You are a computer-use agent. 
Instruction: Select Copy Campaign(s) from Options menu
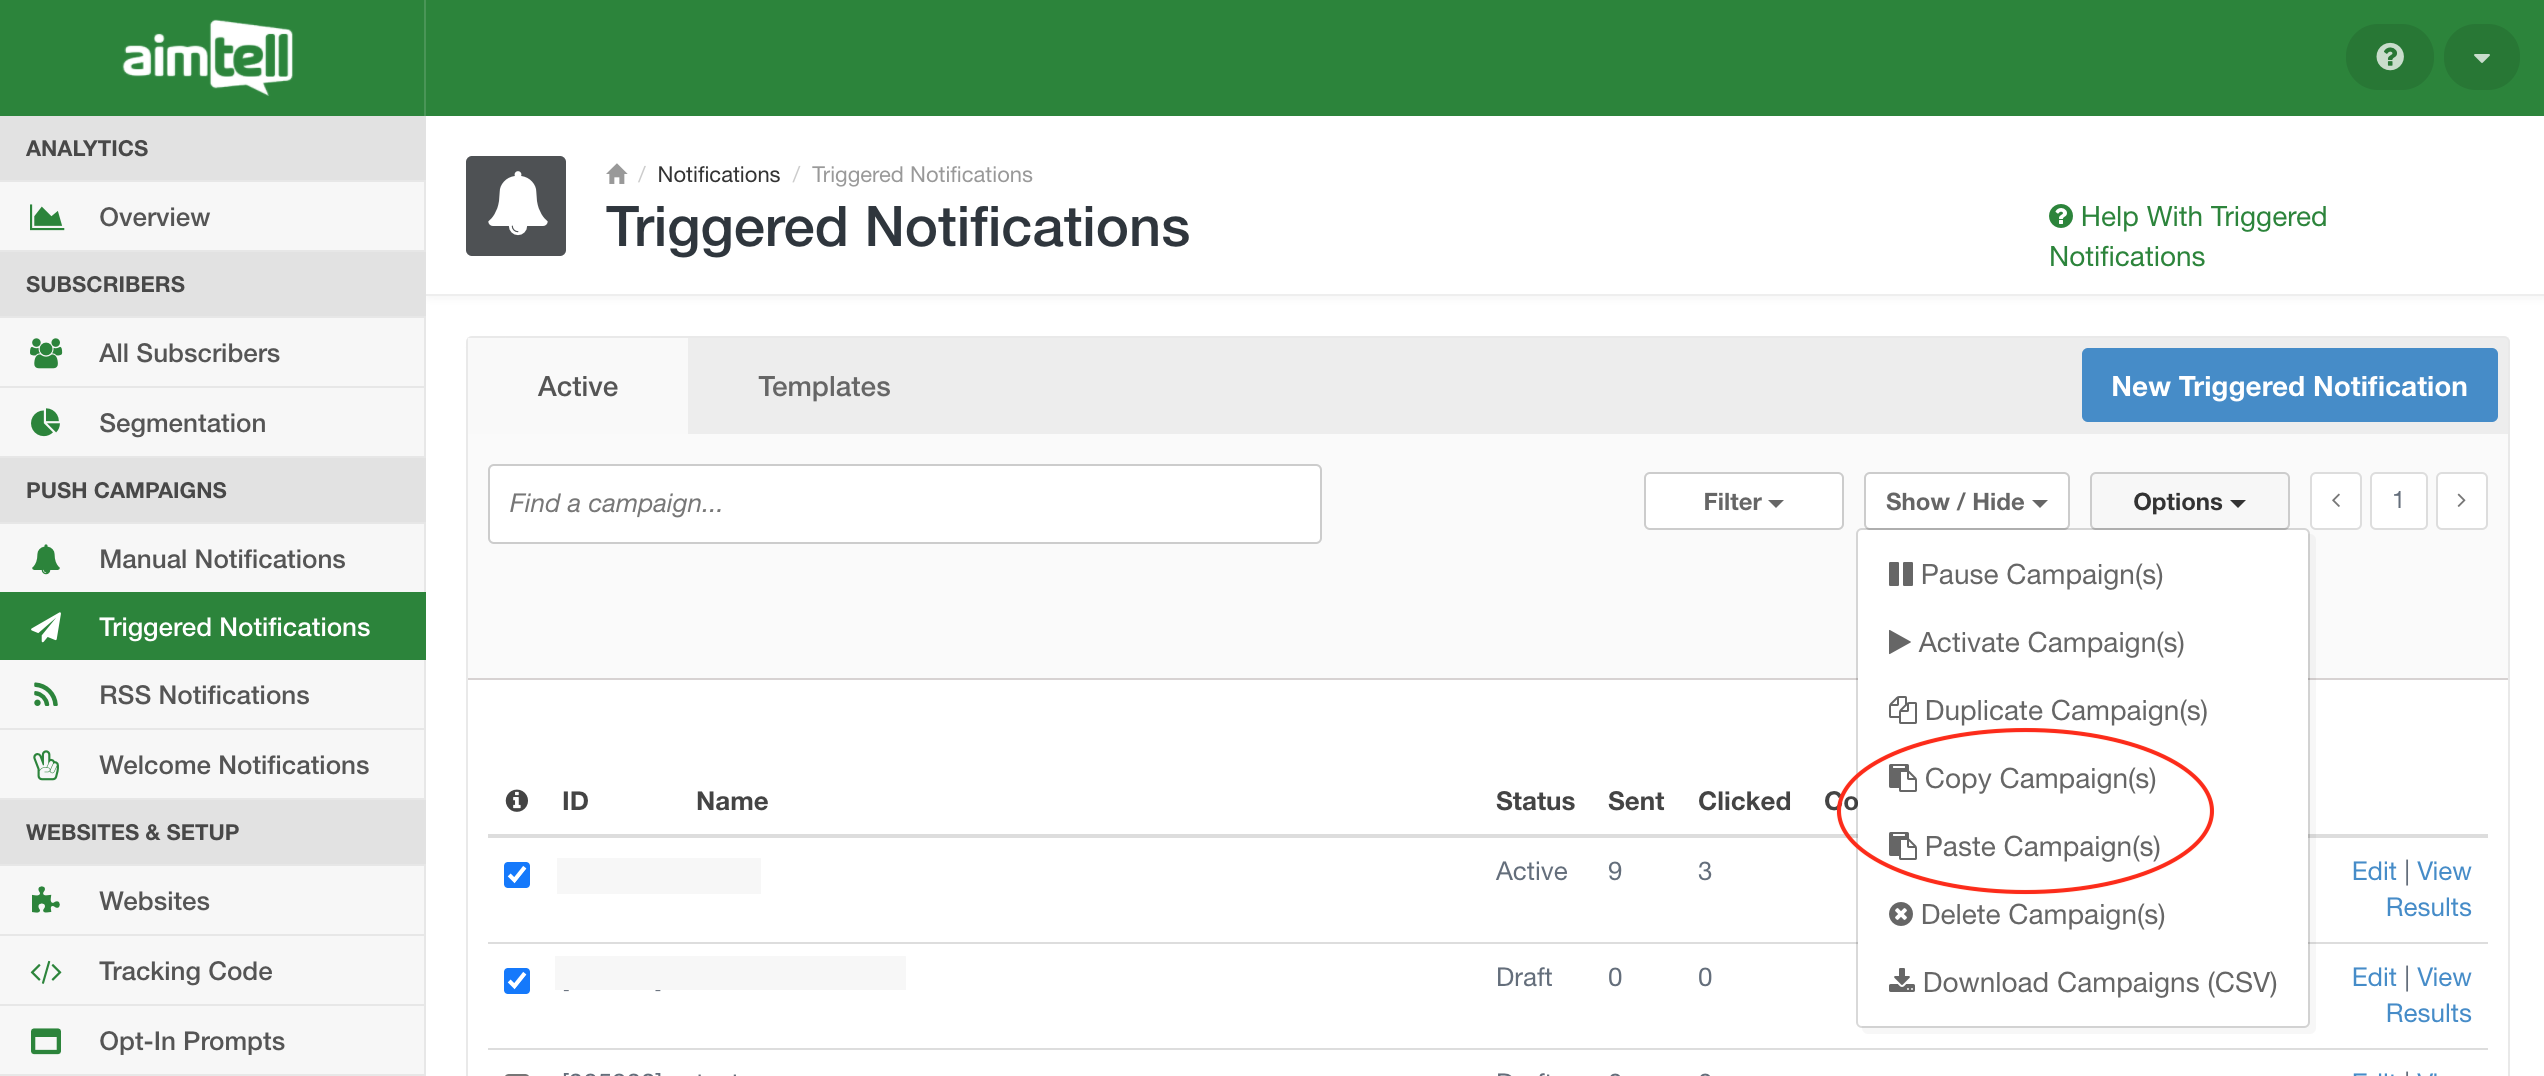2039,778
